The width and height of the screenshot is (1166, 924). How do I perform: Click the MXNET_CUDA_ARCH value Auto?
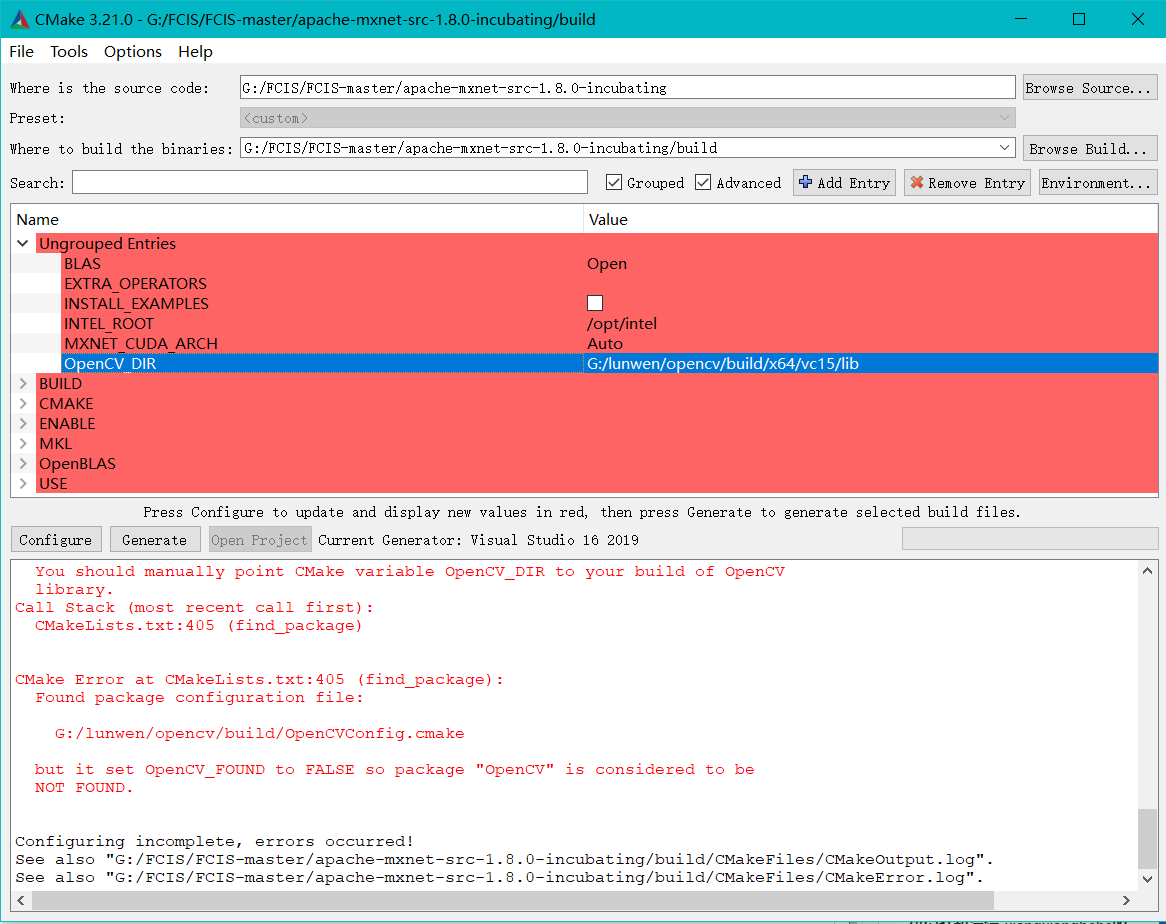[605, 343]
